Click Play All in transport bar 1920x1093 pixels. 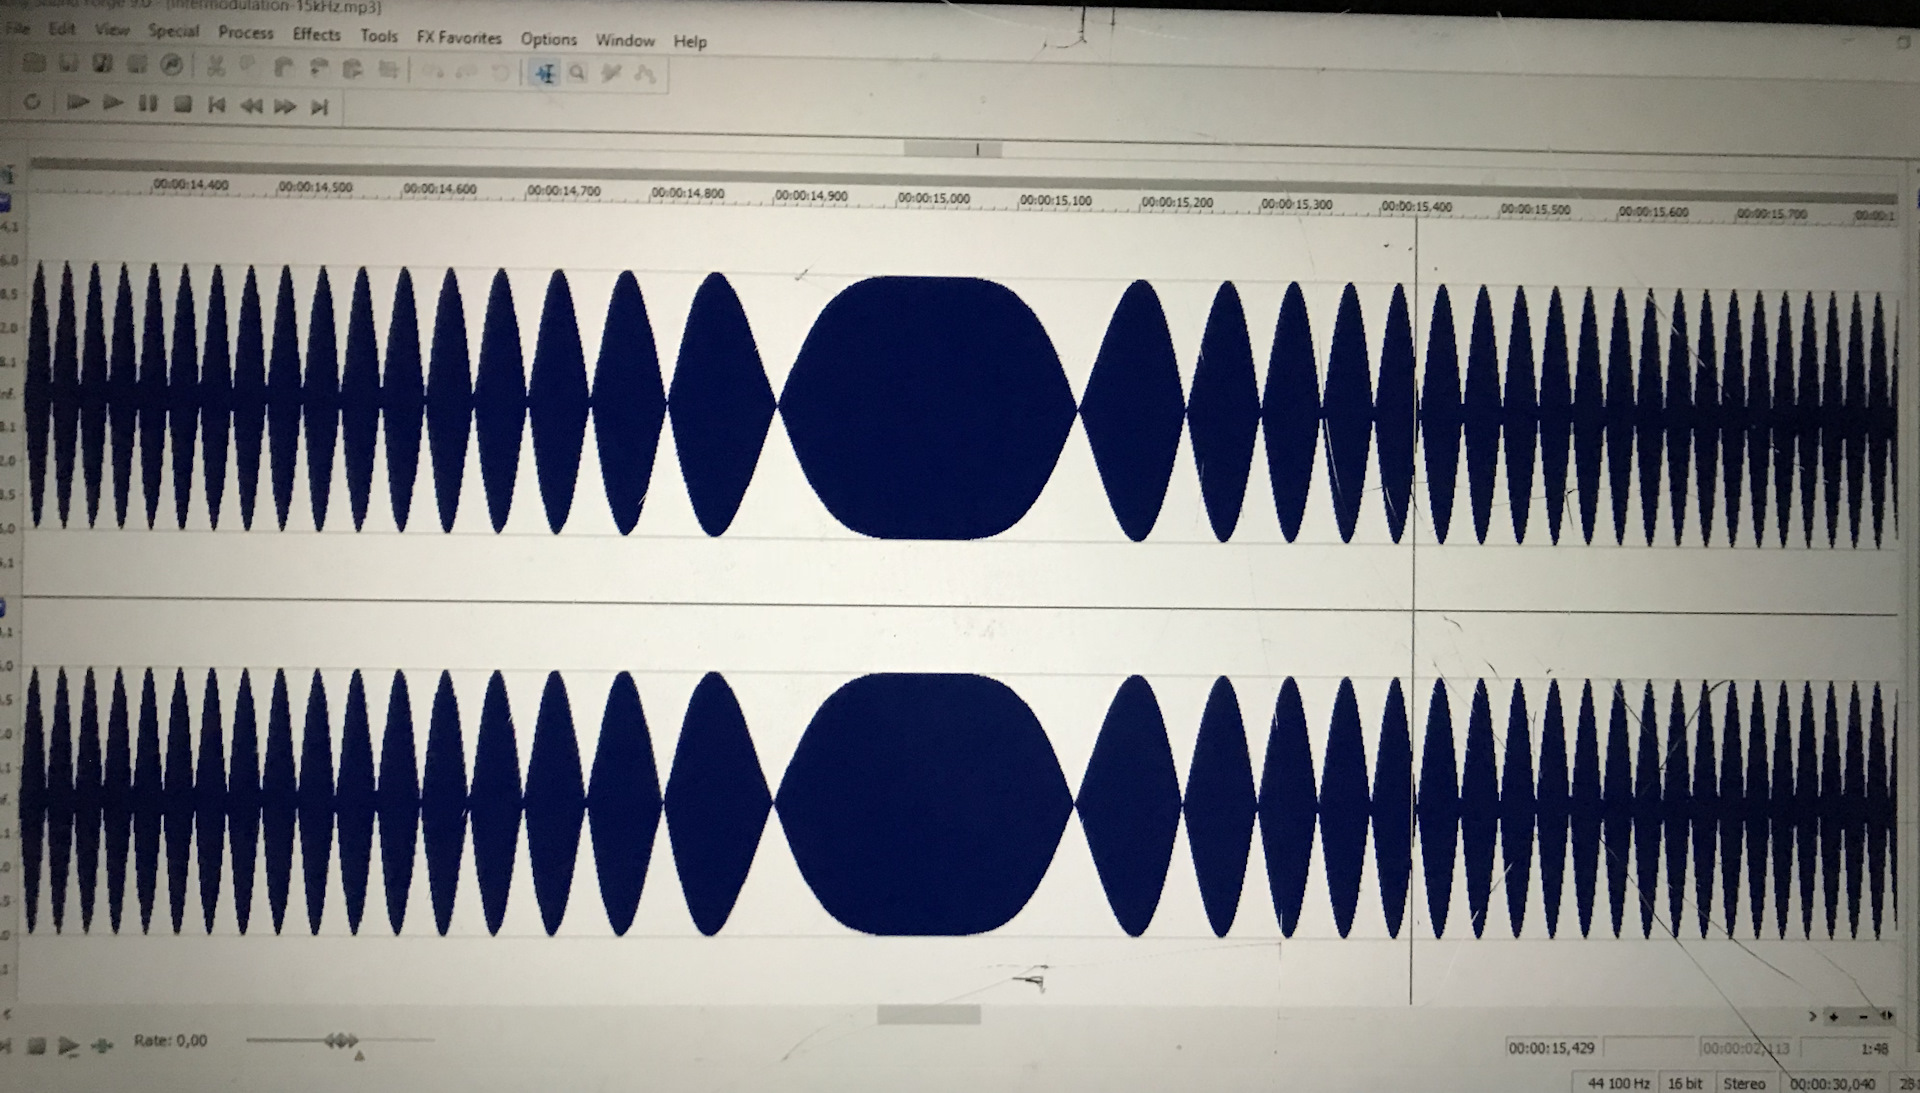[77, 102]
